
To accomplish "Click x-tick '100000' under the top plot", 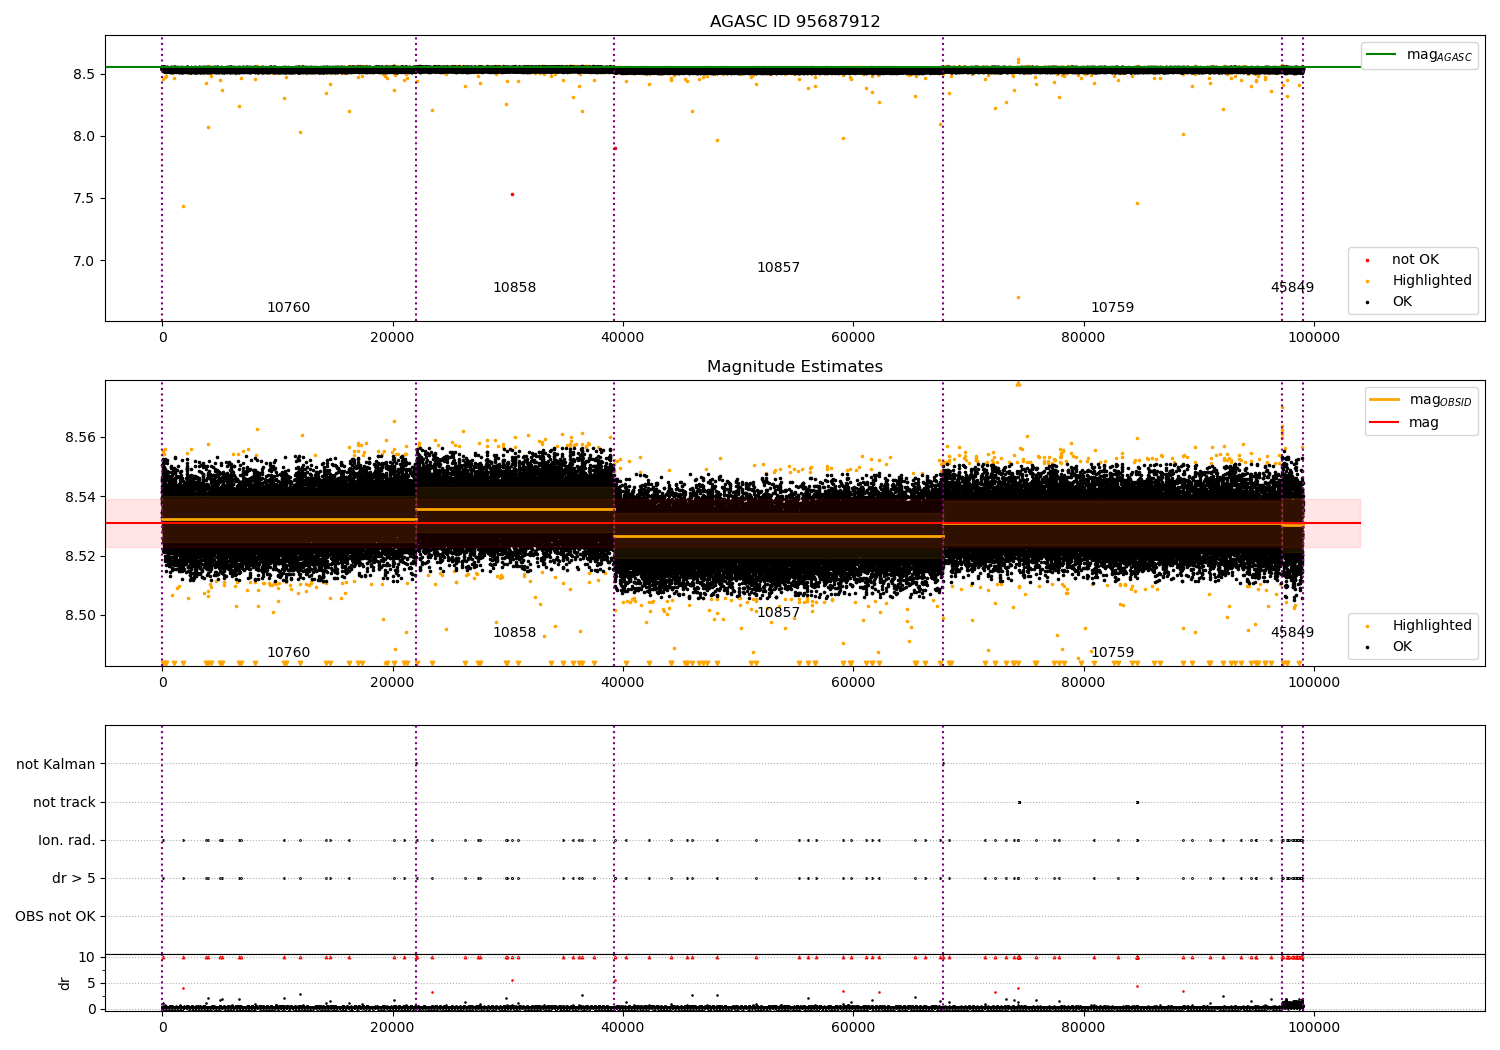I will [x=1313, y=338].
